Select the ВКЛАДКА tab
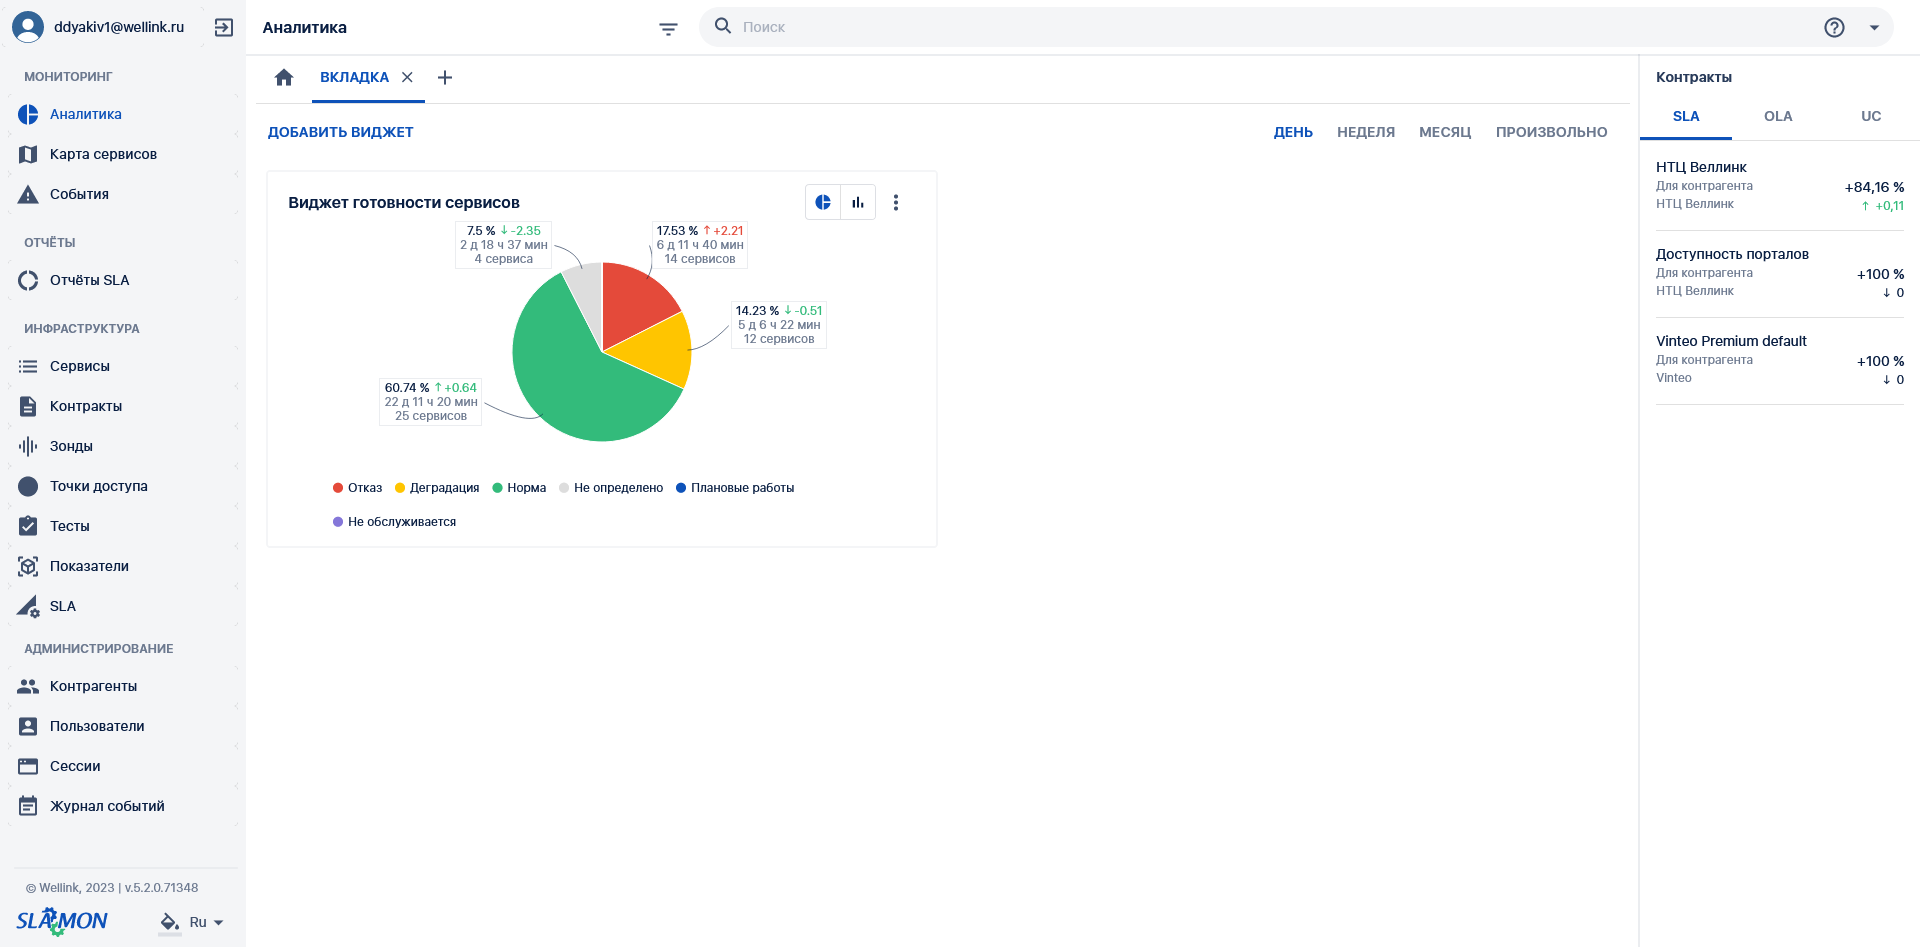Screen dimensions: 1920x947 [x=354, y=77]
